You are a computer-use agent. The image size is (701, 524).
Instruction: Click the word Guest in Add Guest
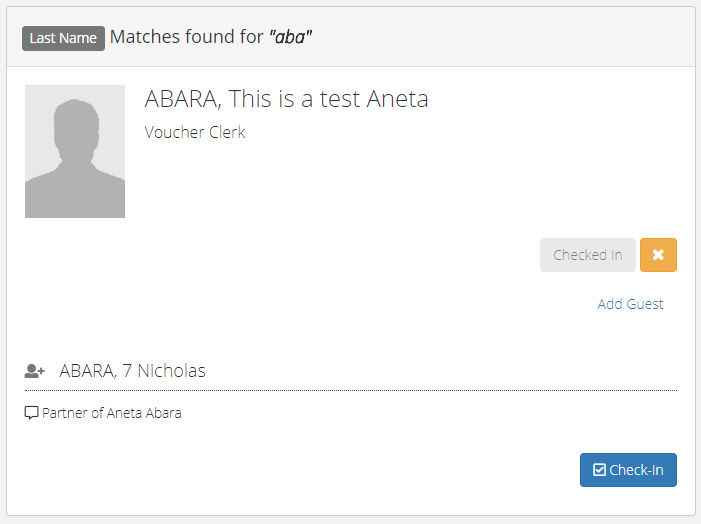[x=645, y=304]
